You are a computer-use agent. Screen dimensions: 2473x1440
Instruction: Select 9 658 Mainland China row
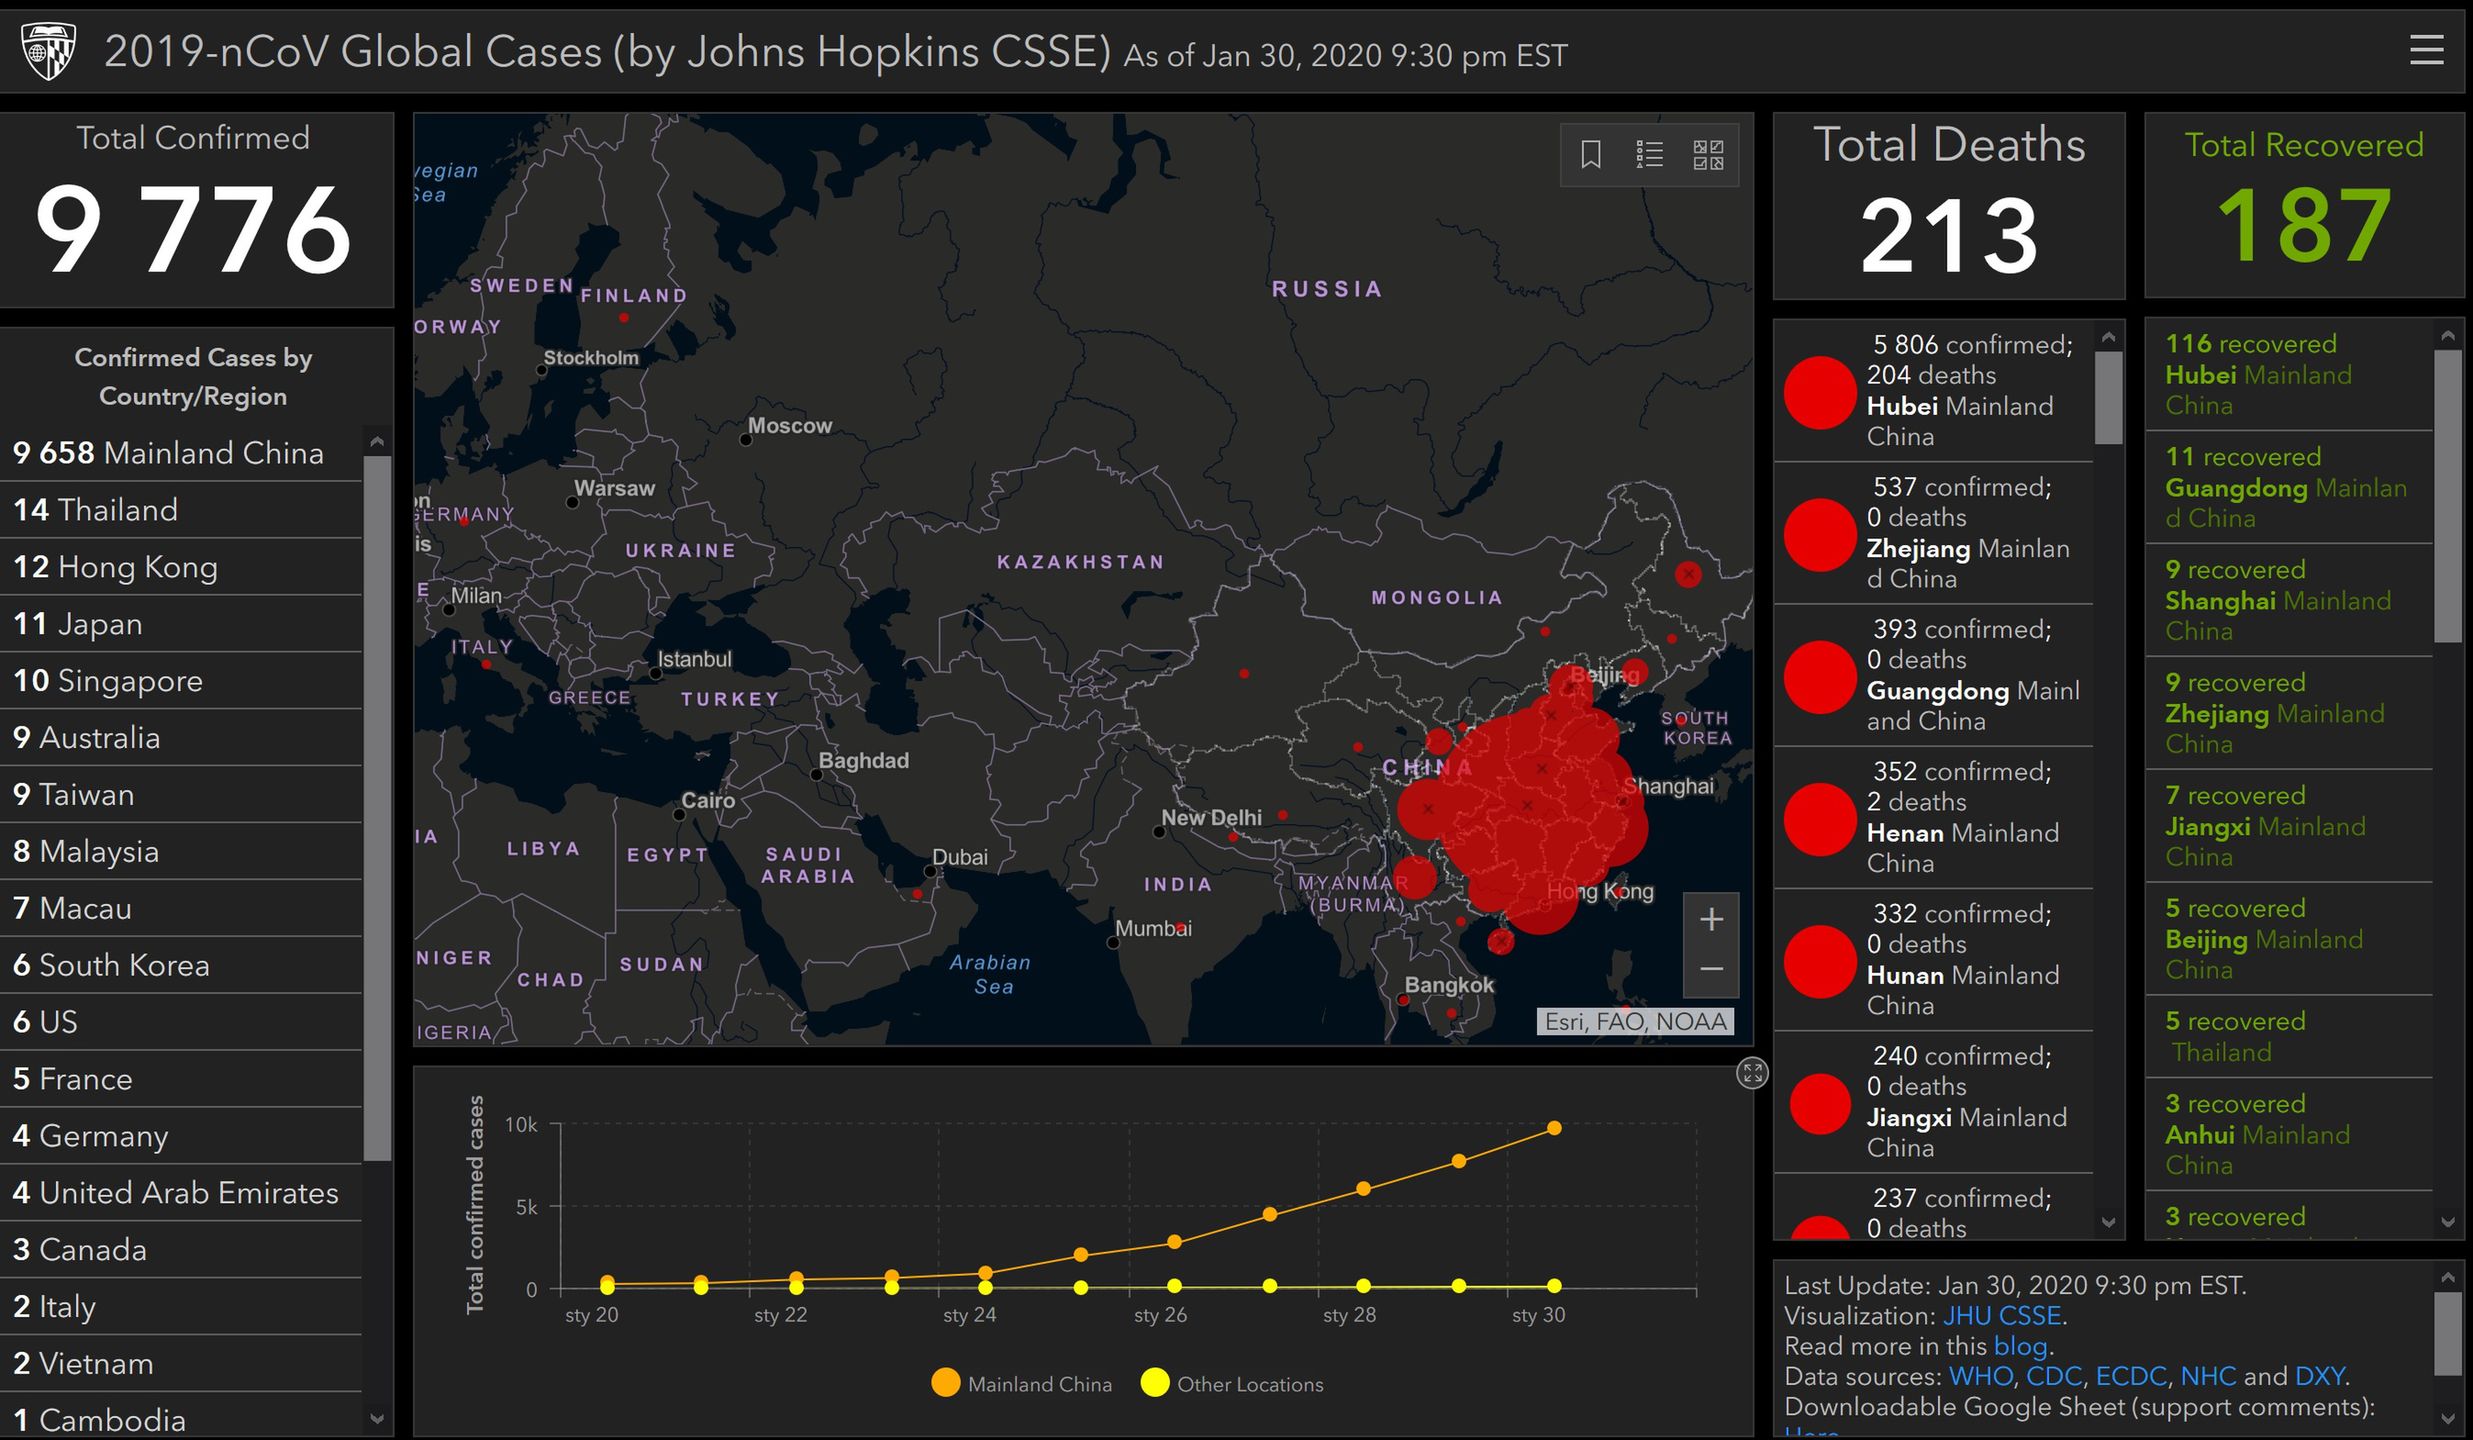click(181, 453)
